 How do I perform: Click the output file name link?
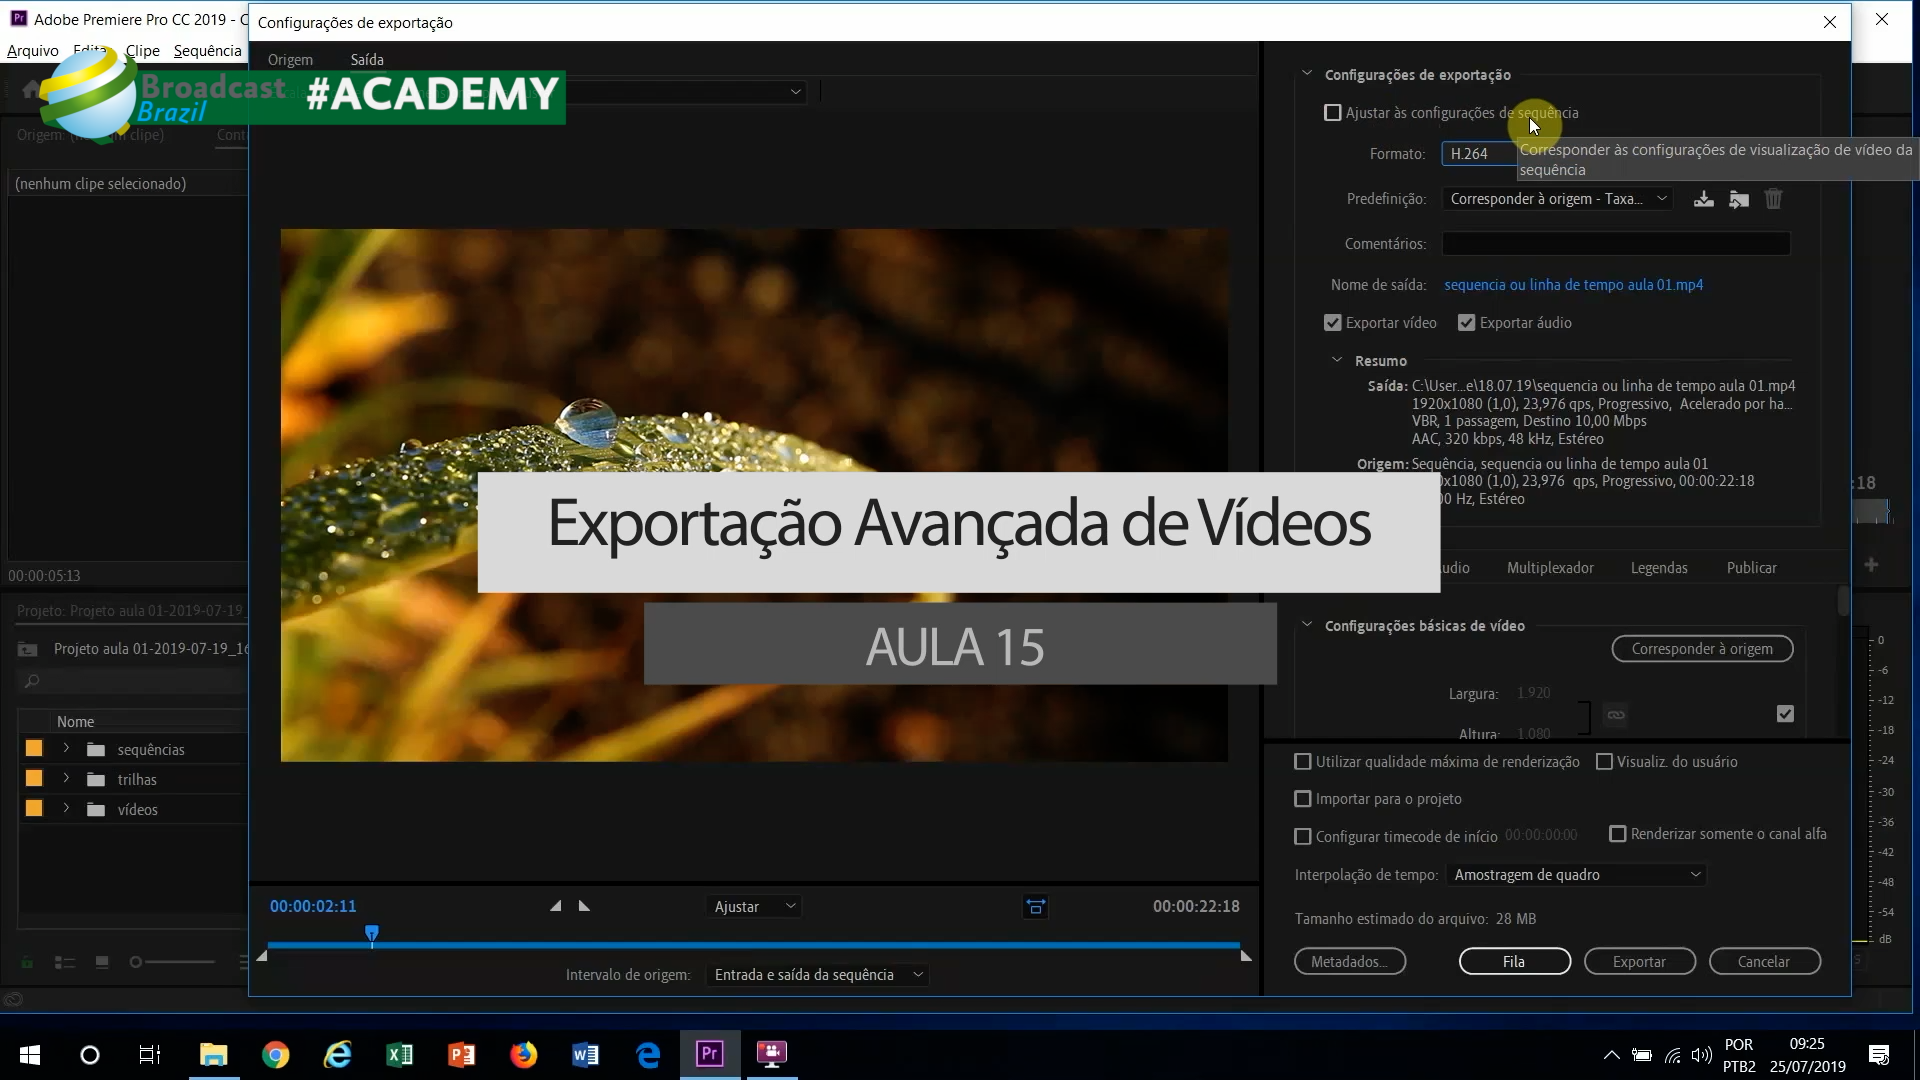1573,285
